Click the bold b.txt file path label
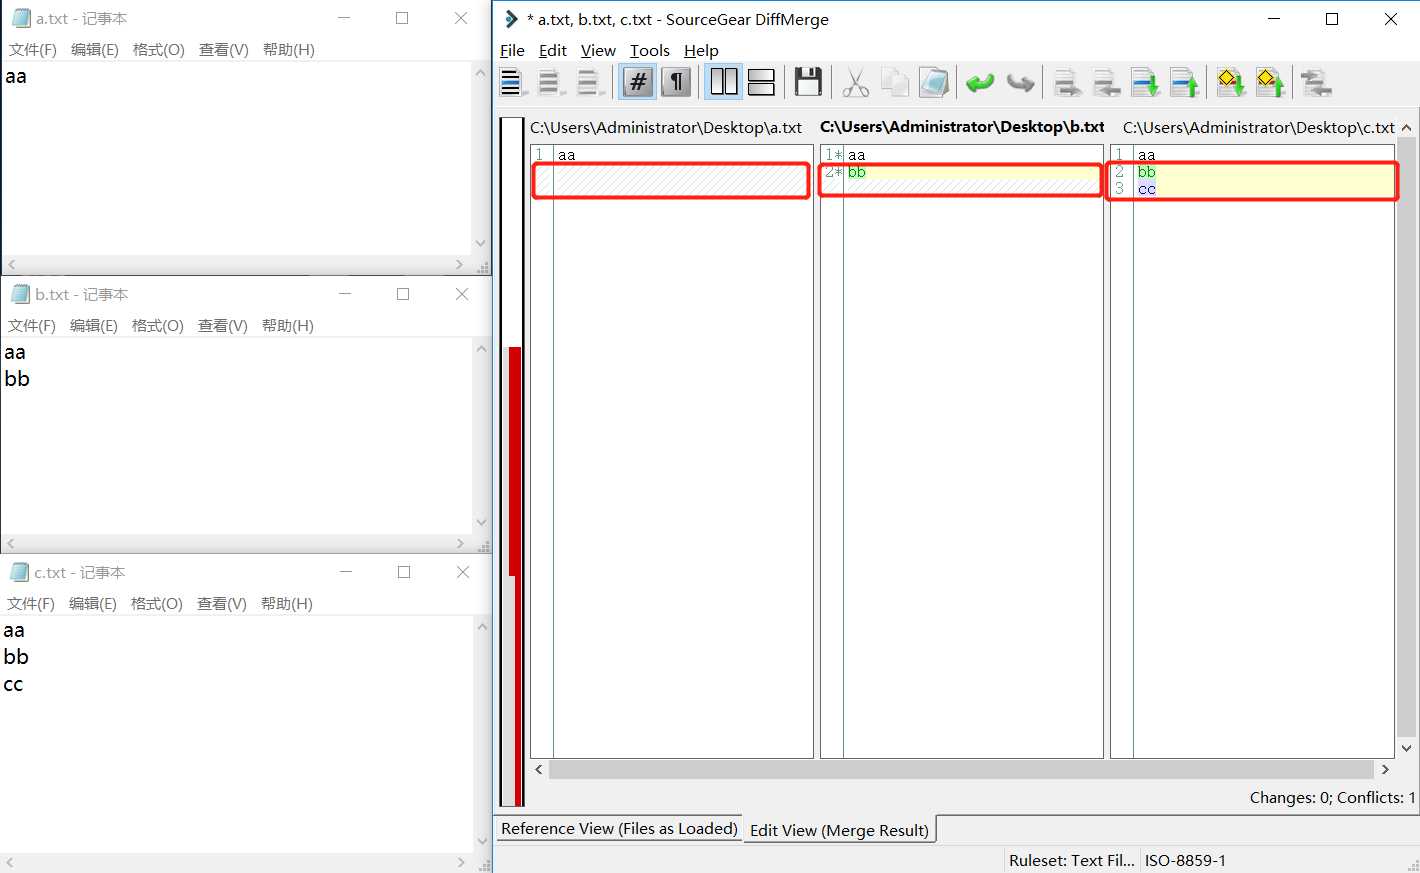This screenshot has width=1420, height=873. (962, 127)
